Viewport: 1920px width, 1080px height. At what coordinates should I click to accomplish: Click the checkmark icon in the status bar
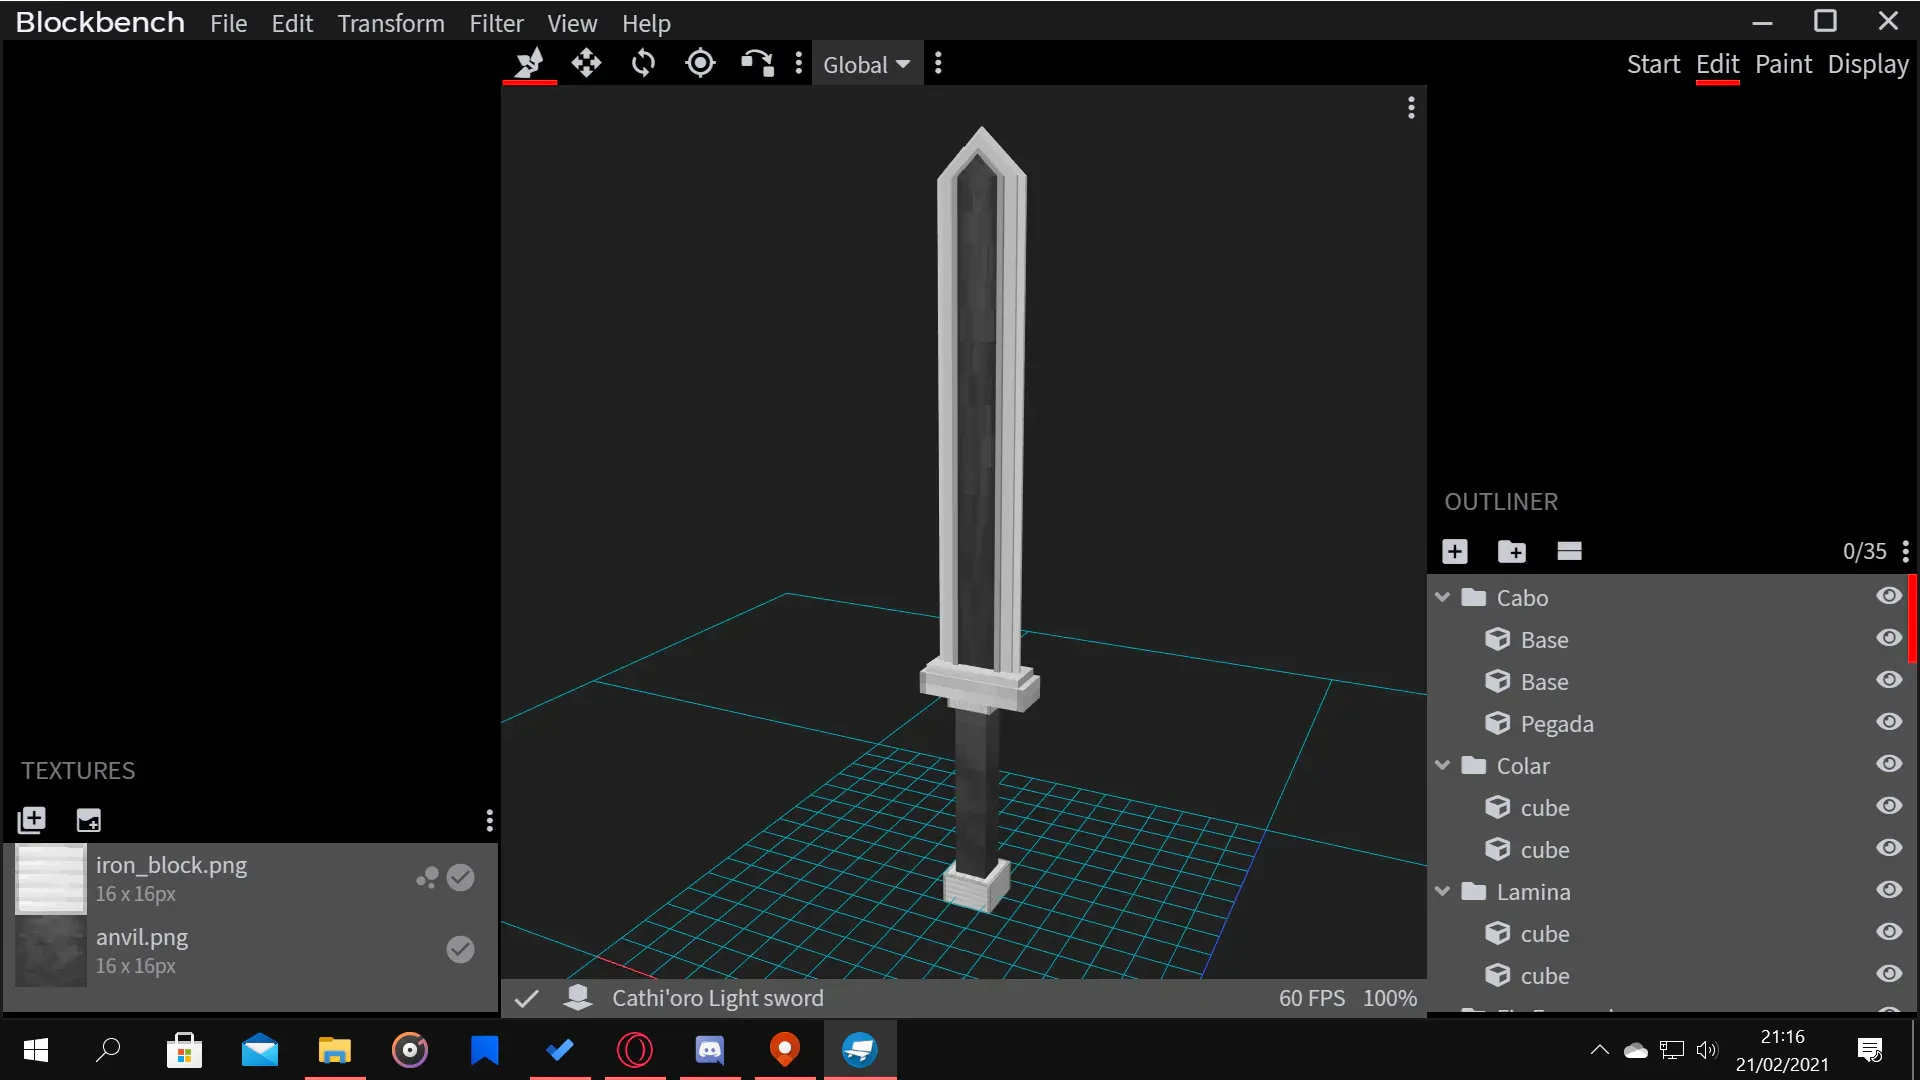pos(527,998)
